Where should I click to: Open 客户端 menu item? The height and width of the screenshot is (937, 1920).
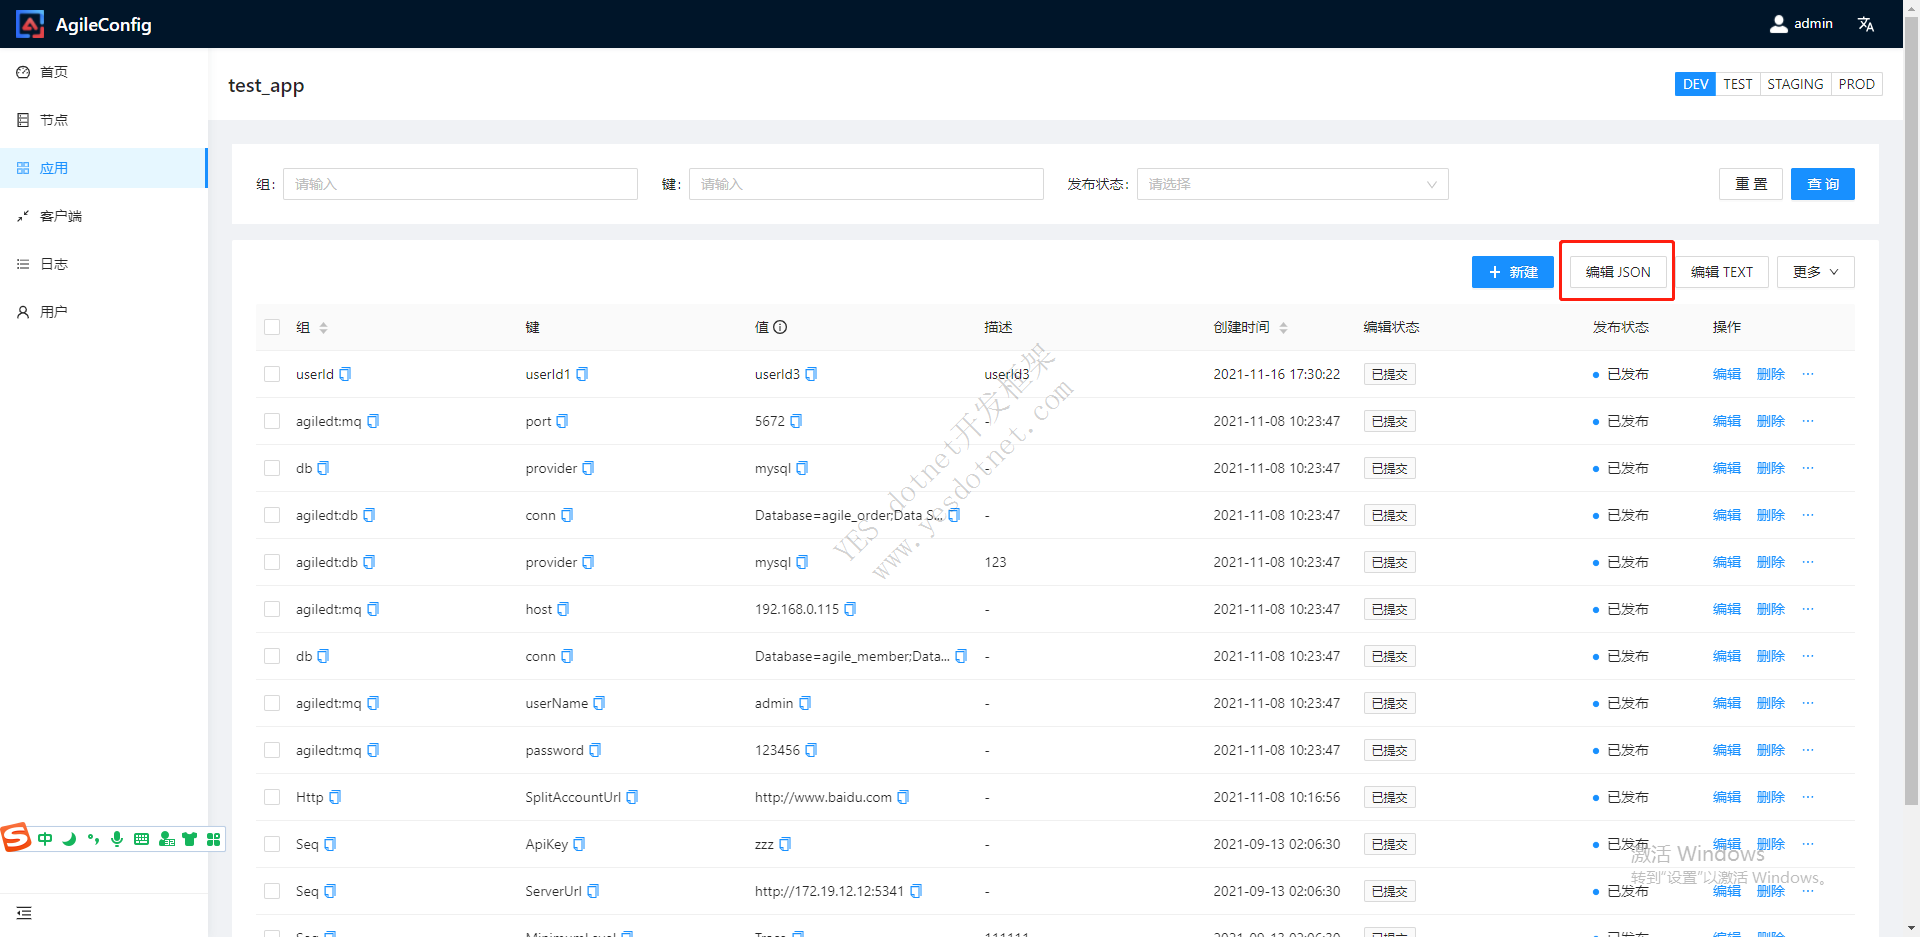[x=104, y=216]
